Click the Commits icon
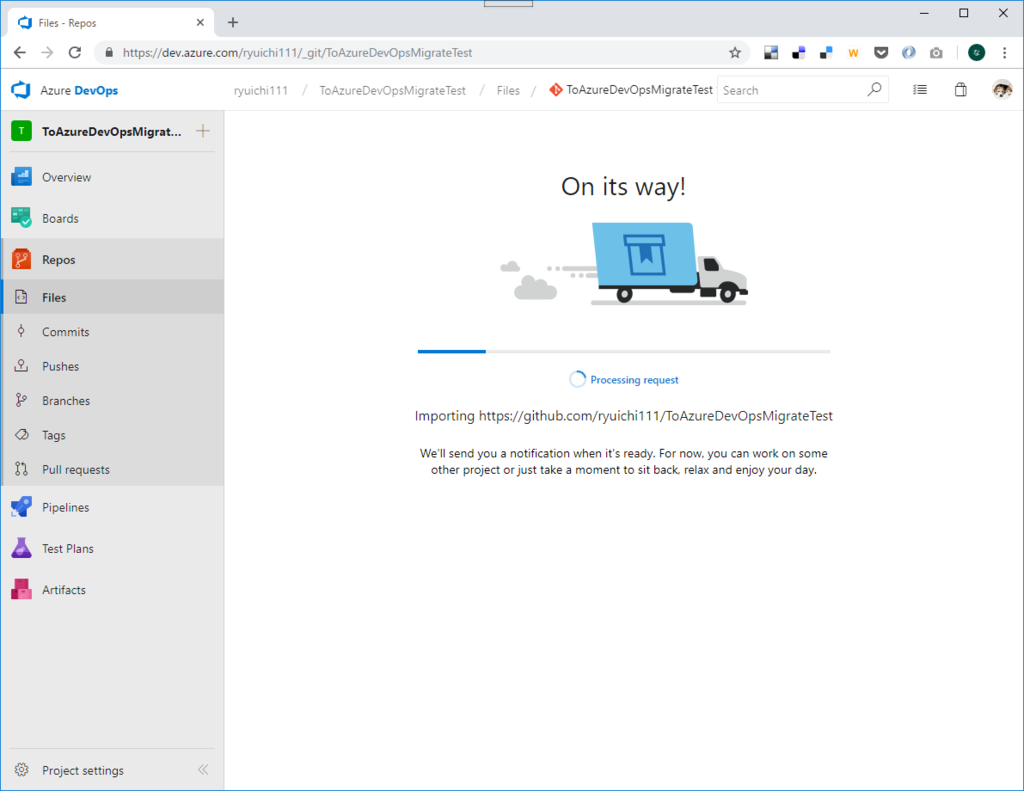1024x791 pixels. (x=21, y=331)
